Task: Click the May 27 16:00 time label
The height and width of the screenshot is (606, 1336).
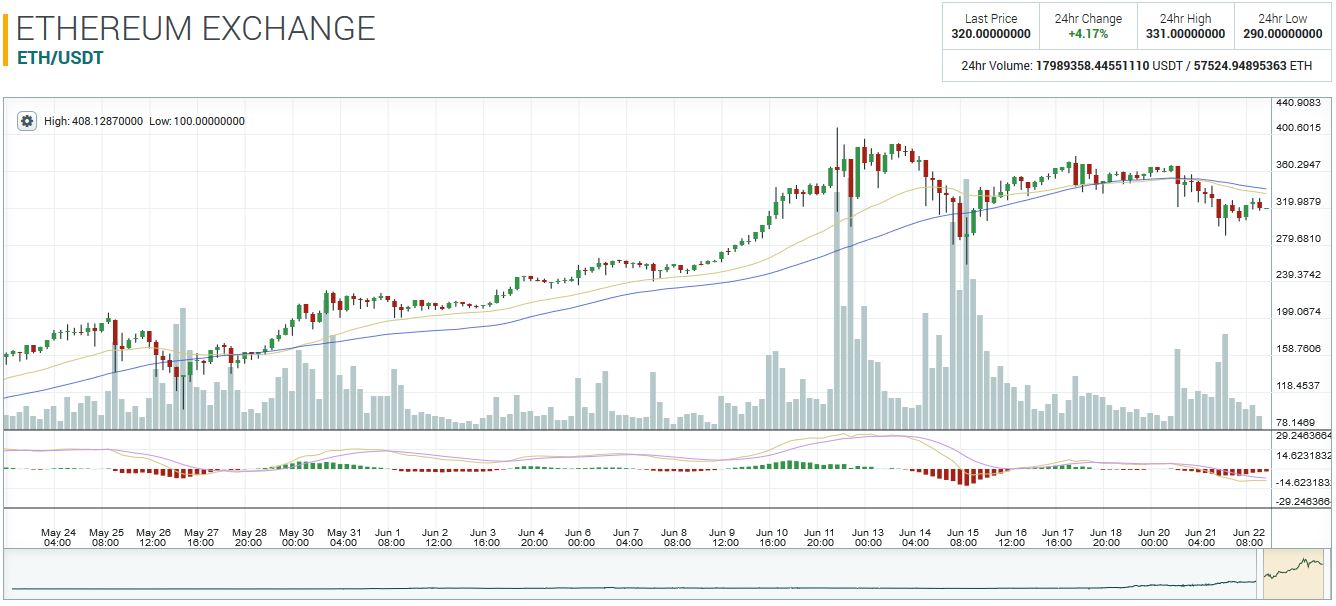Action: [201, 537]
